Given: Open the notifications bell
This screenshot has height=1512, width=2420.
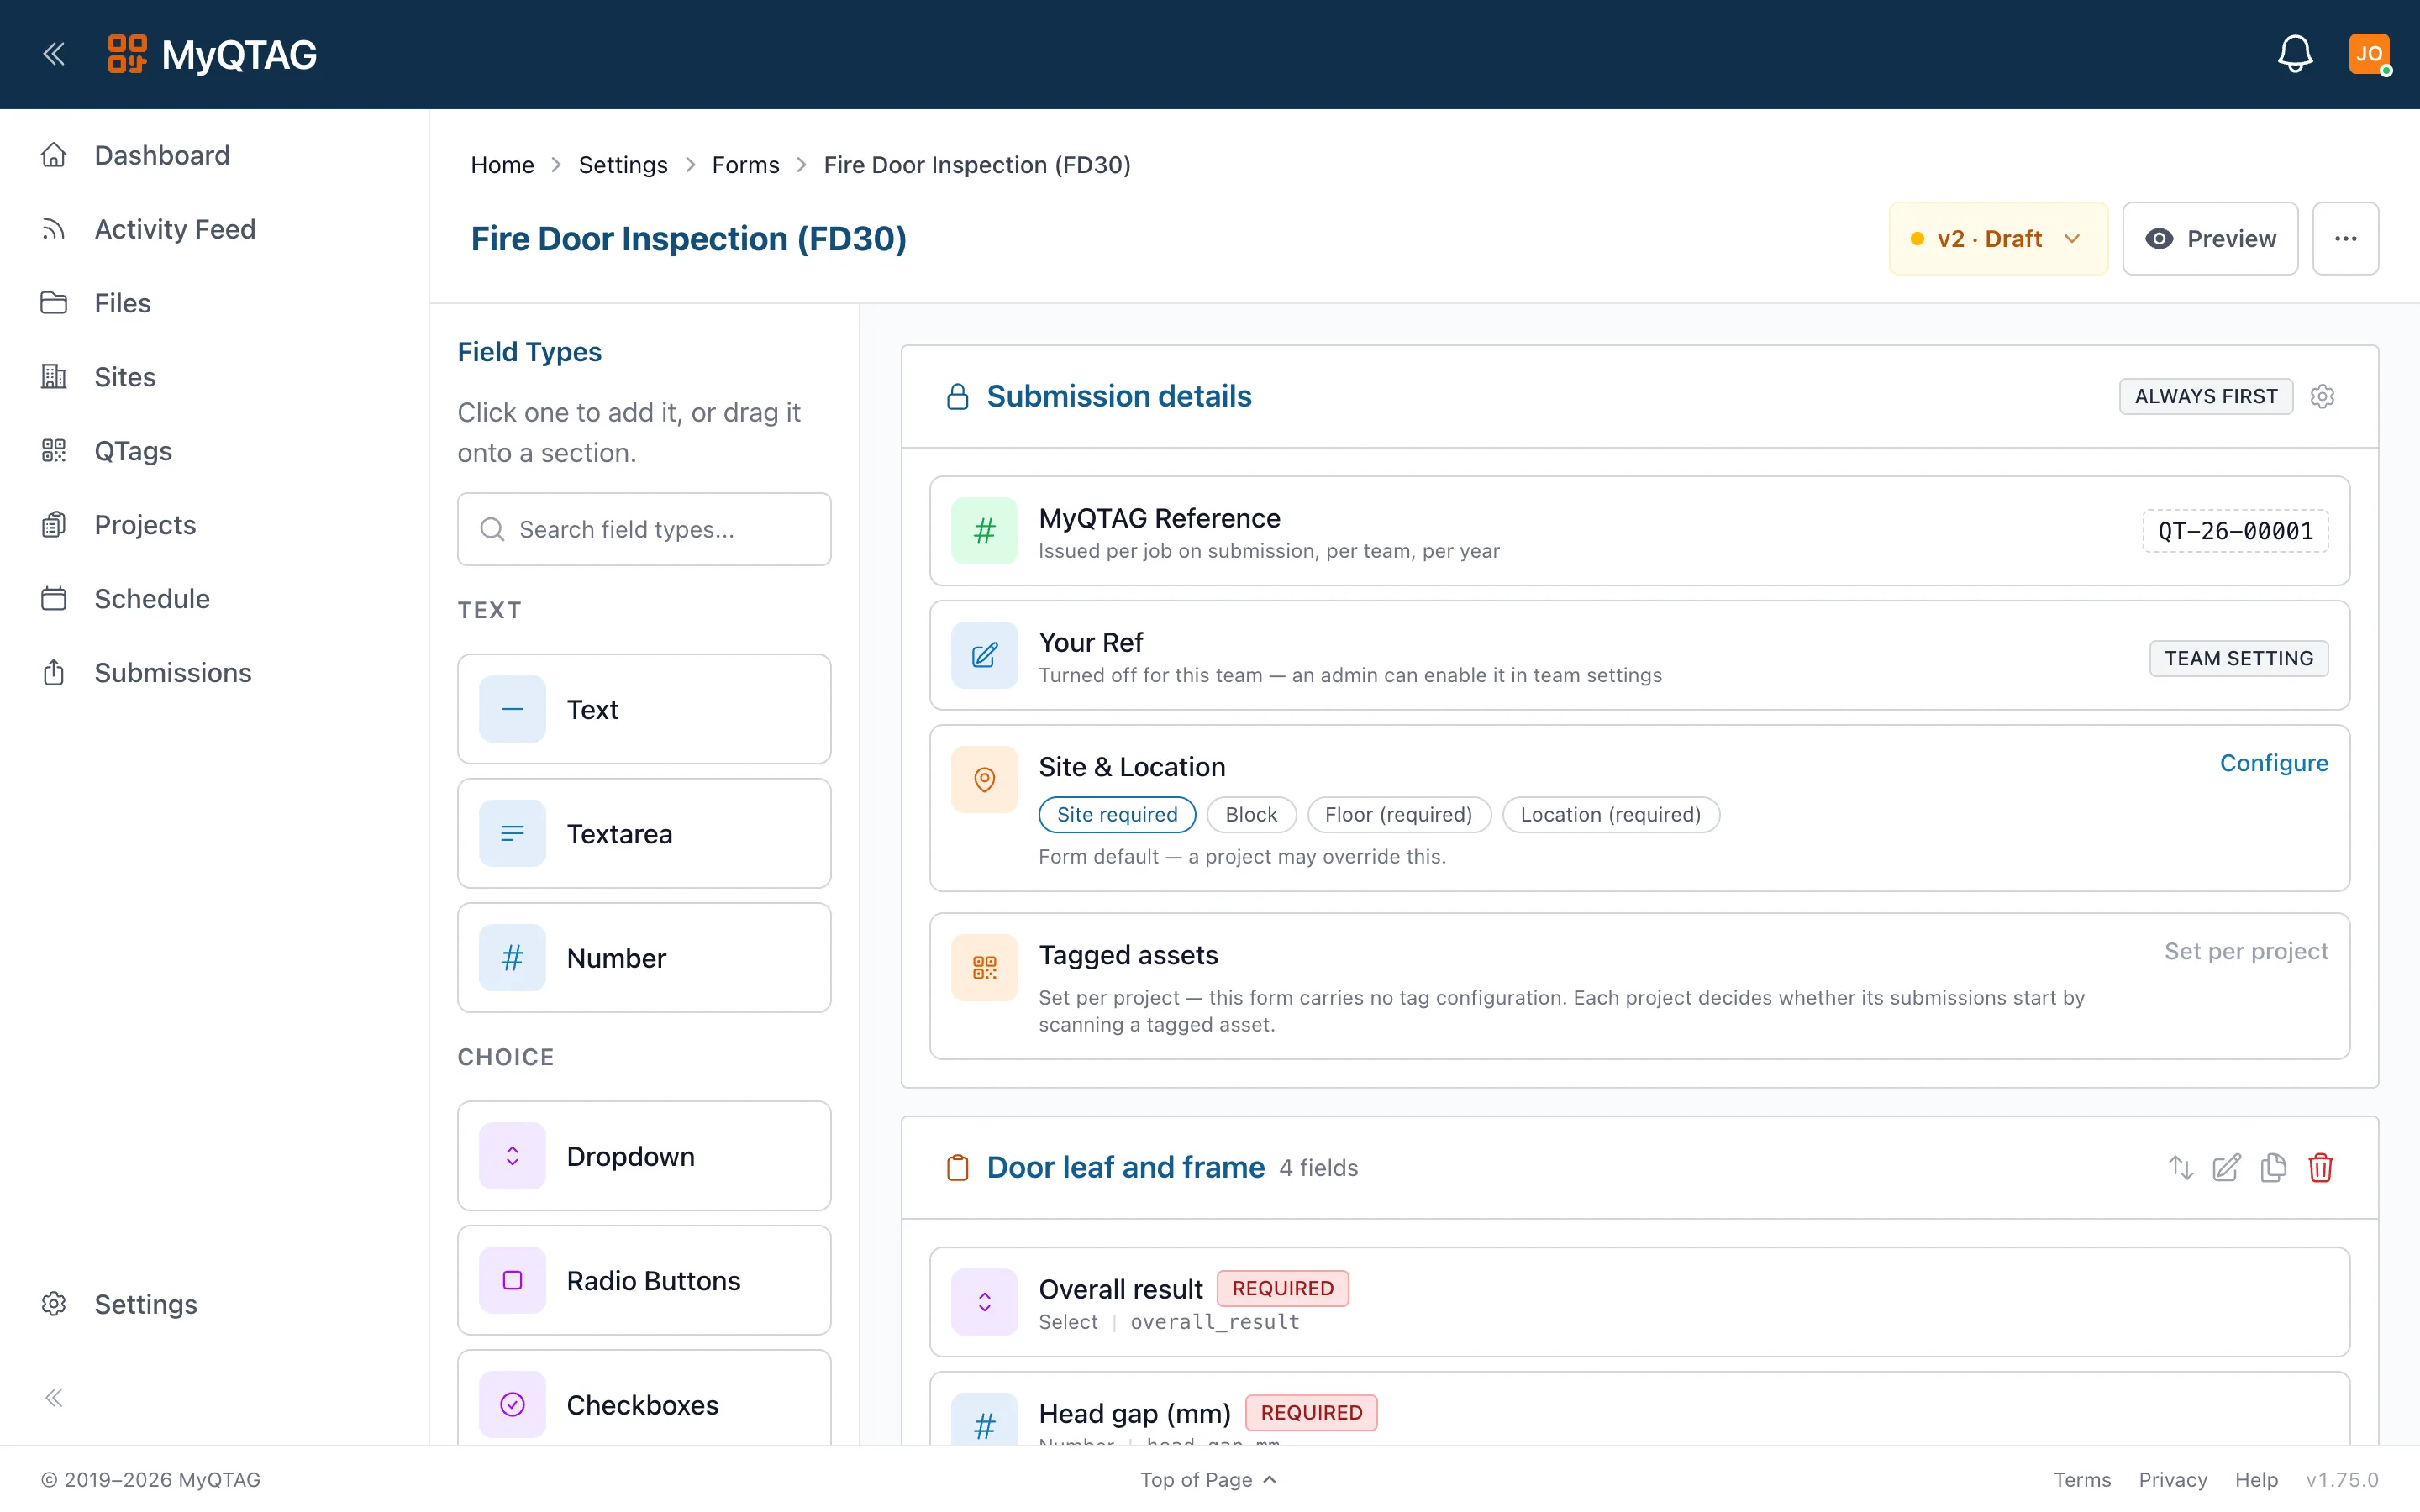Looking at the screenshot, I should (2295, 54).
